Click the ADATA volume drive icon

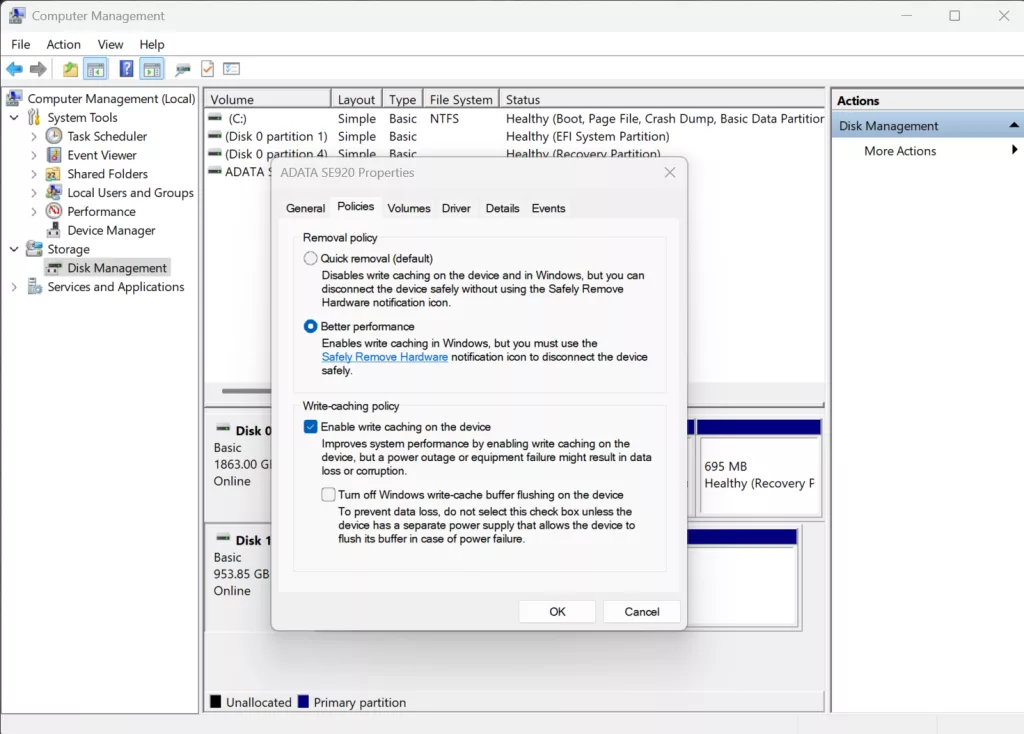(215, 171)
